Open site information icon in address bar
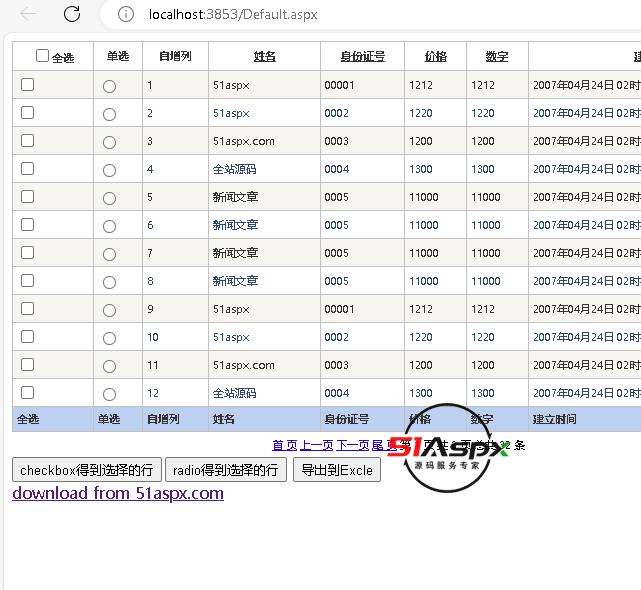Screen dimensions: 641x590 pos(126,14)
